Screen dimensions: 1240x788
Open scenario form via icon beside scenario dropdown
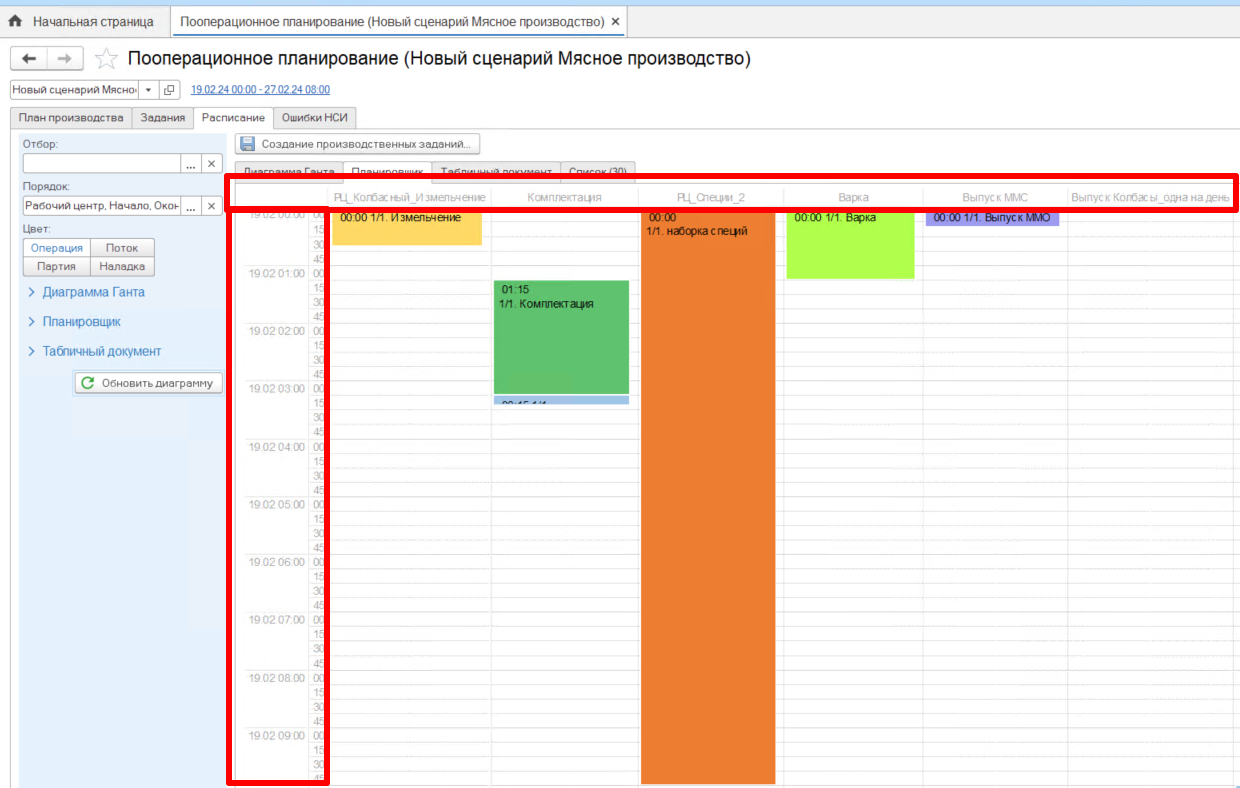coord(168,90)
